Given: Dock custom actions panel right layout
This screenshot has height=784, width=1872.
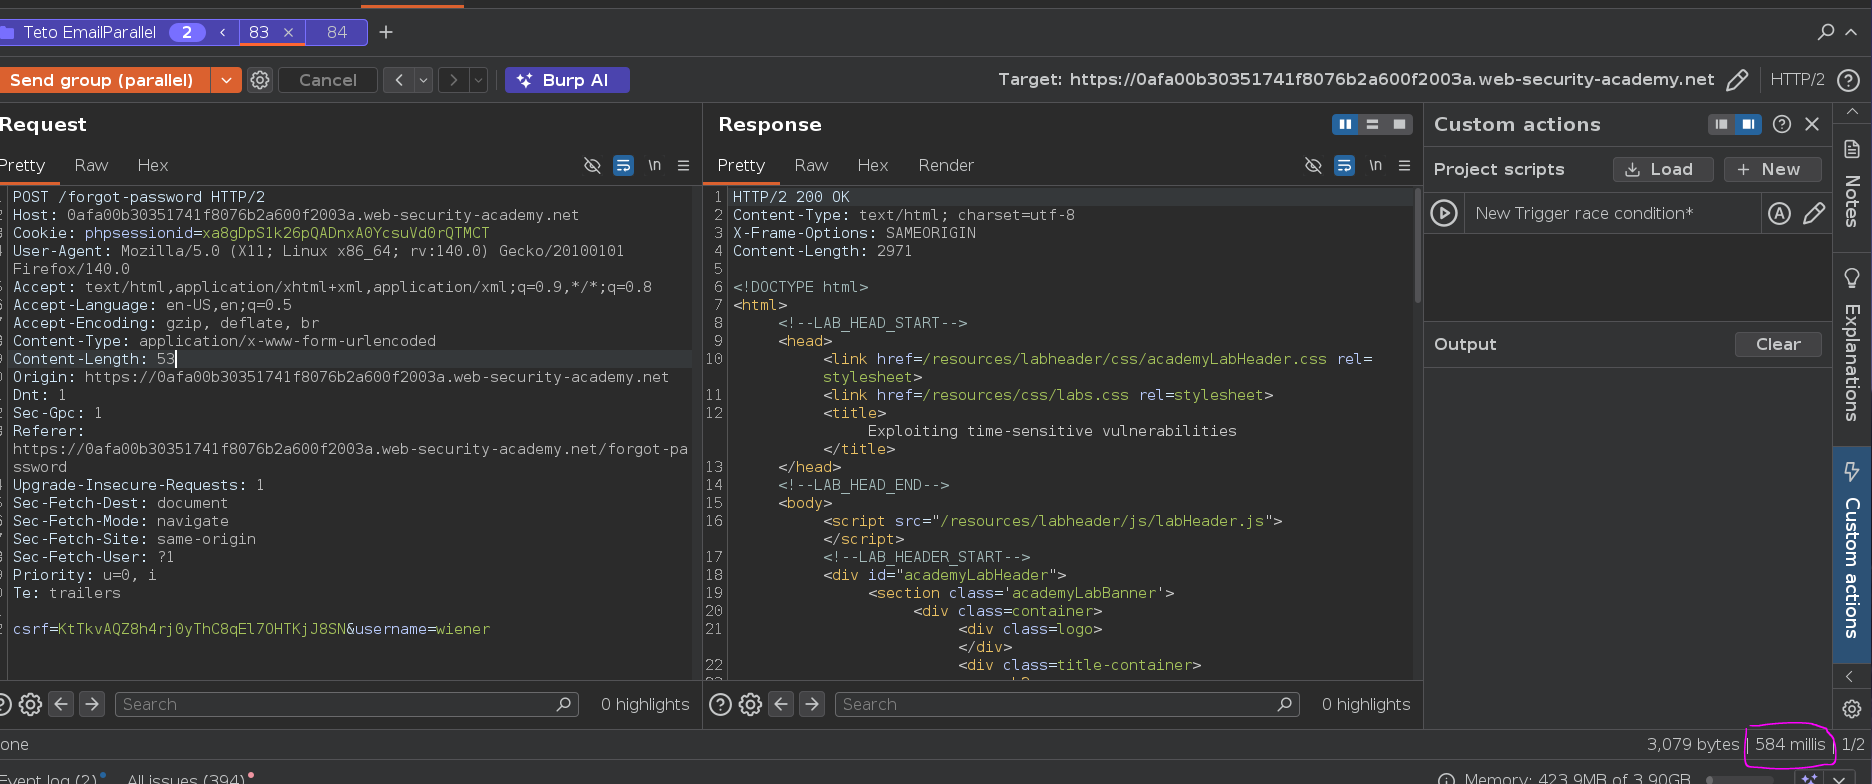Looking at the screenshot, I should pyautogui.click(x=1748, y=124).
